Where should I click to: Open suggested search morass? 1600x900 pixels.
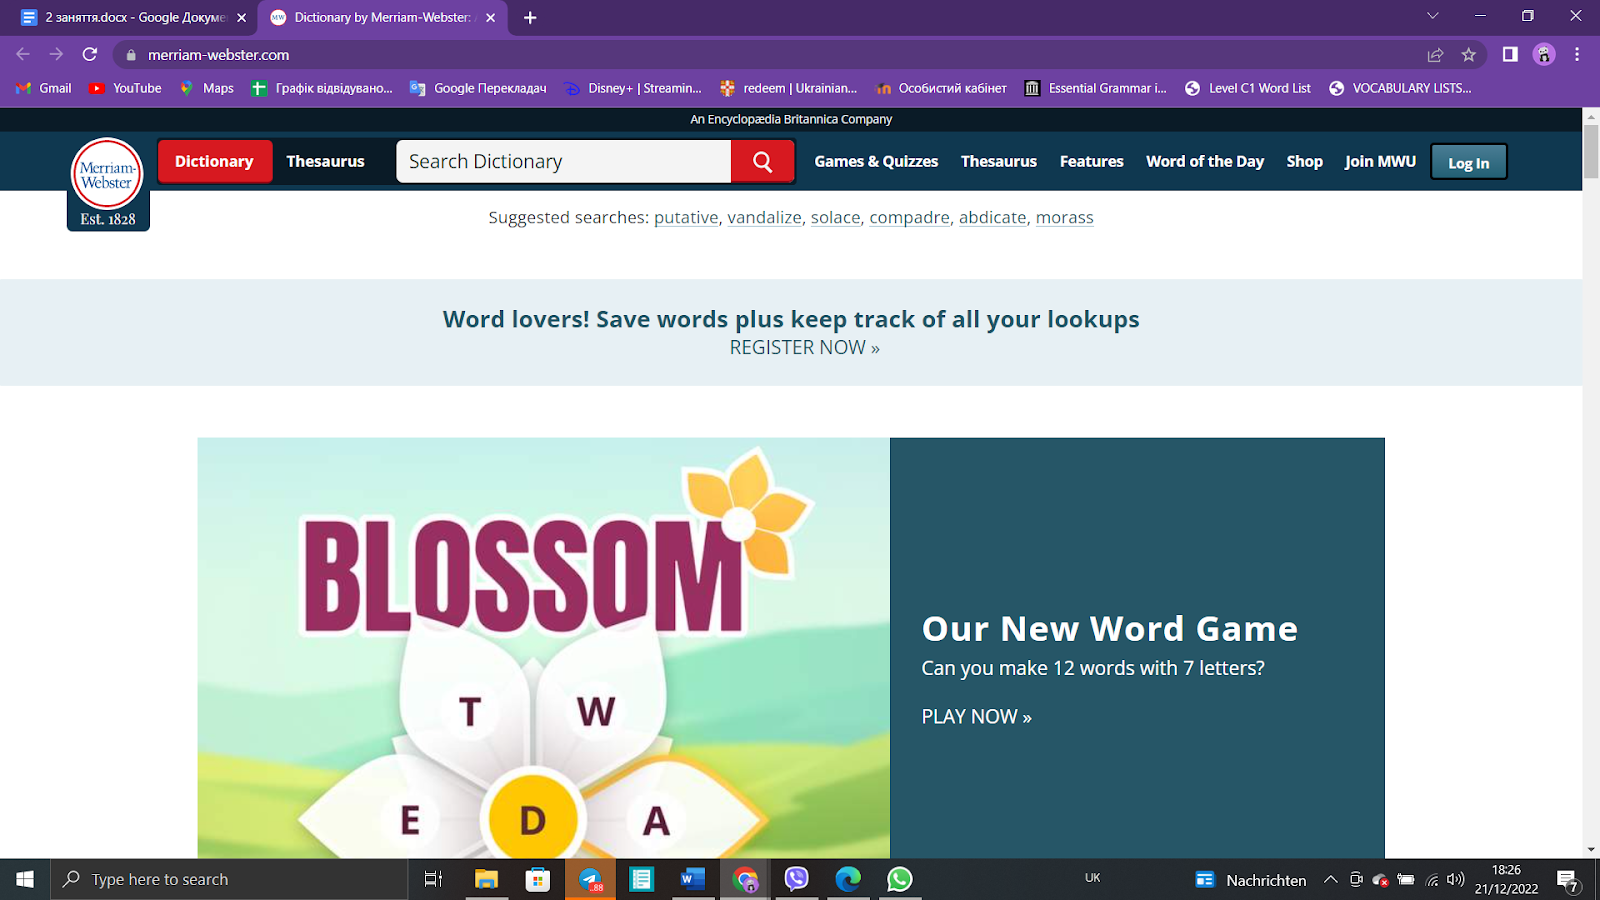tap(1065, 218)
